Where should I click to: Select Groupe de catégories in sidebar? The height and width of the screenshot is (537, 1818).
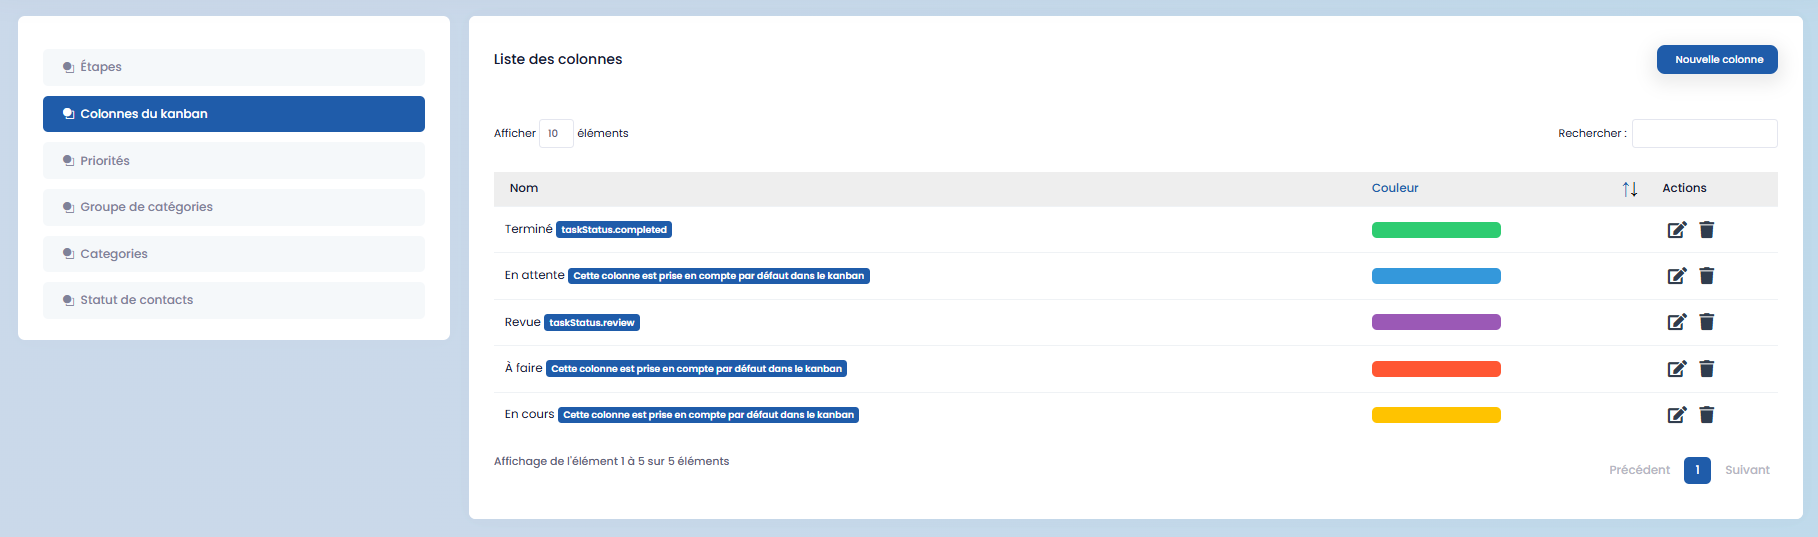[234, 207]
